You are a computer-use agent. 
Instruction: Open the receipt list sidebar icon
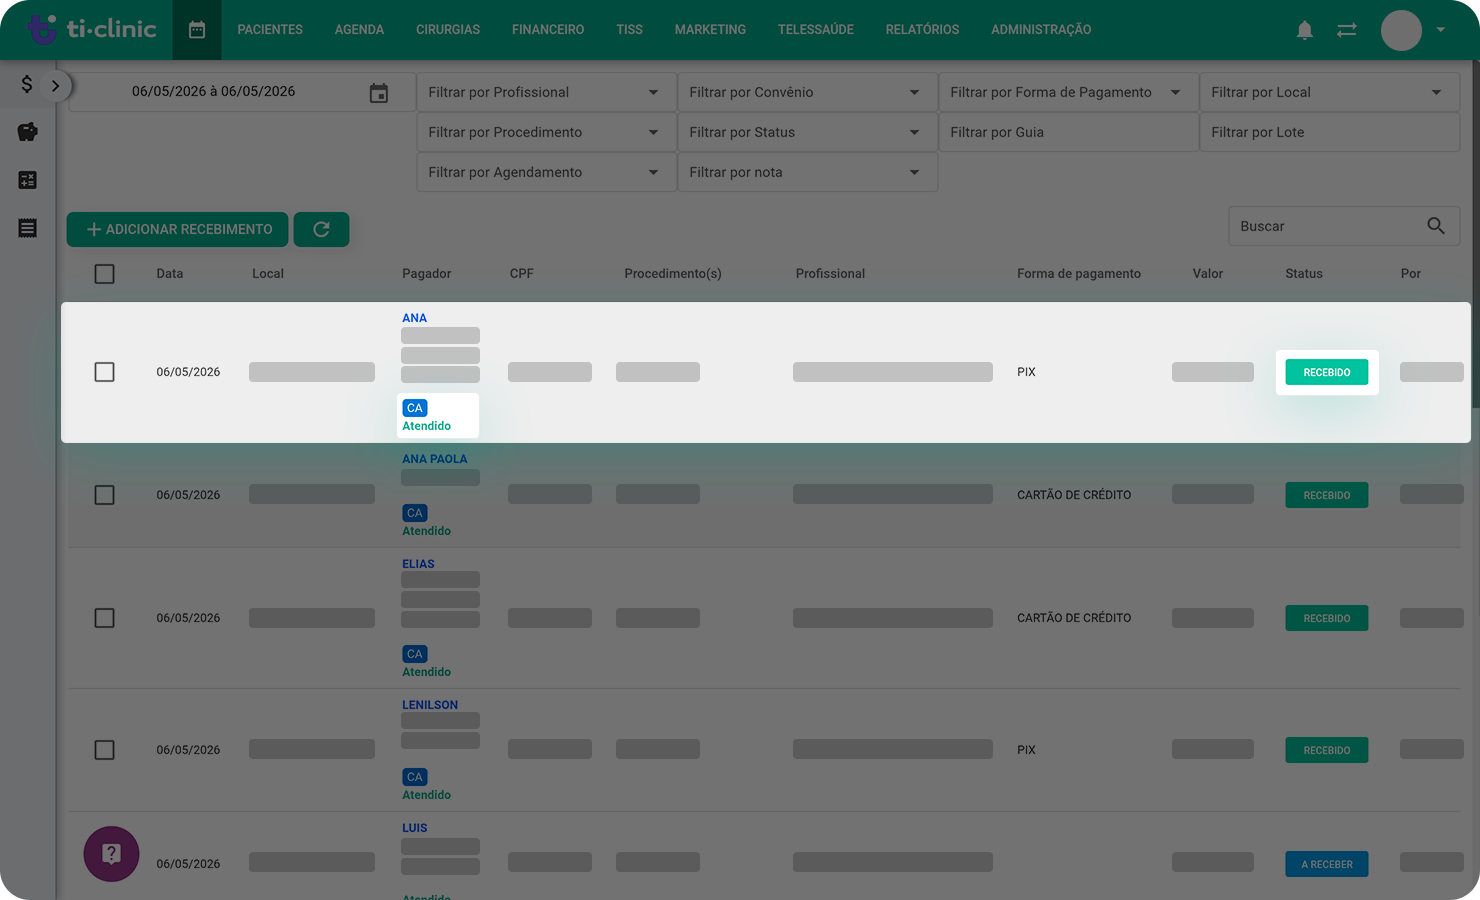(27, 228)
